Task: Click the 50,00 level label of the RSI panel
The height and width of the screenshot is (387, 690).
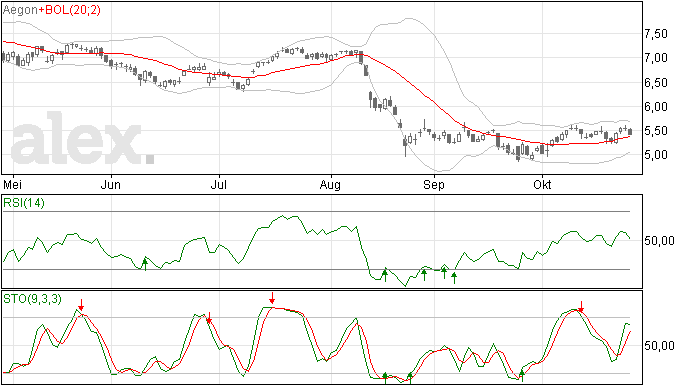Action: click(659, 240)
